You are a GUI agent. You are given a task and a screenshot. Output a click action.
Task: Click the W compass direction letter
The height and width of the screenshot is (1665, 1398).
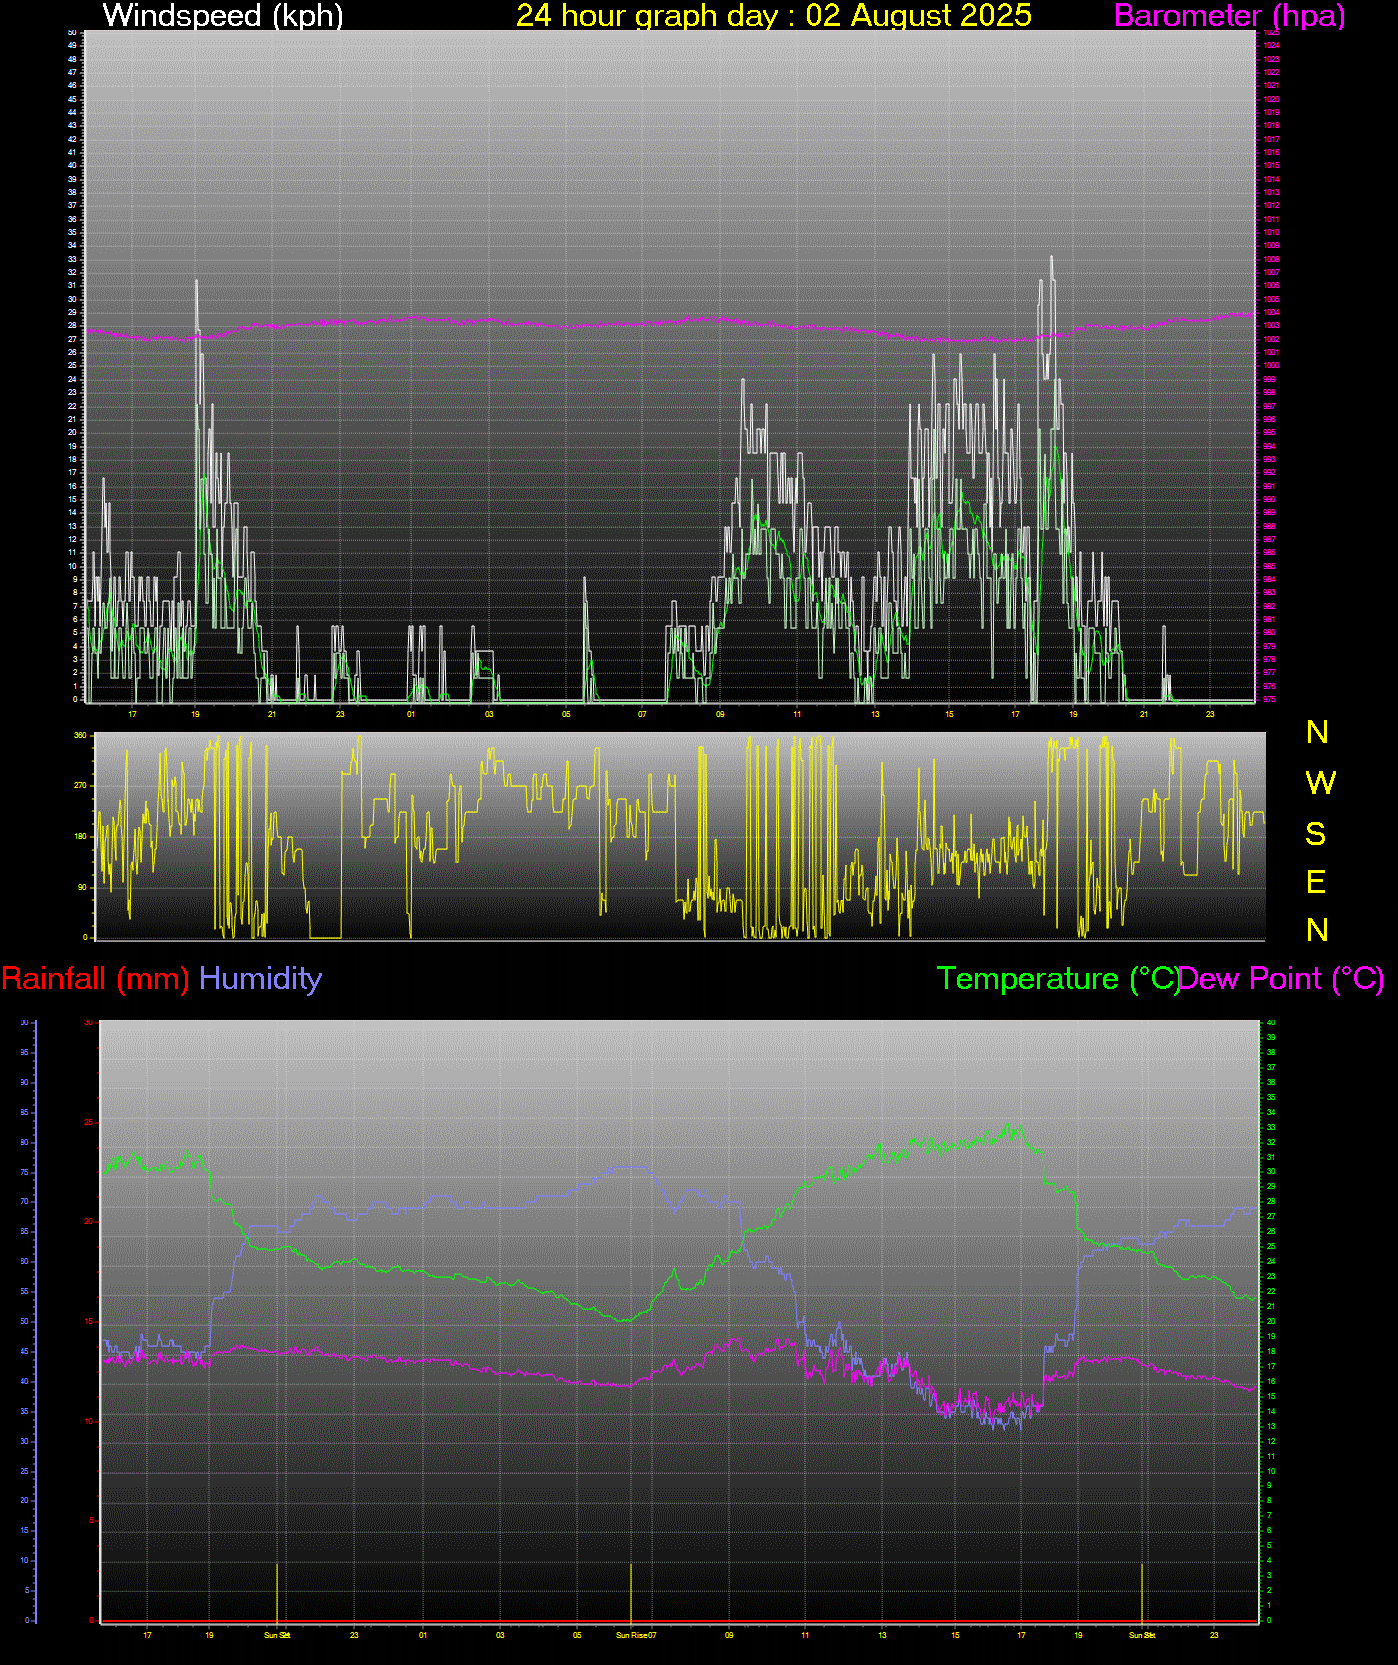click(1320, 783)
